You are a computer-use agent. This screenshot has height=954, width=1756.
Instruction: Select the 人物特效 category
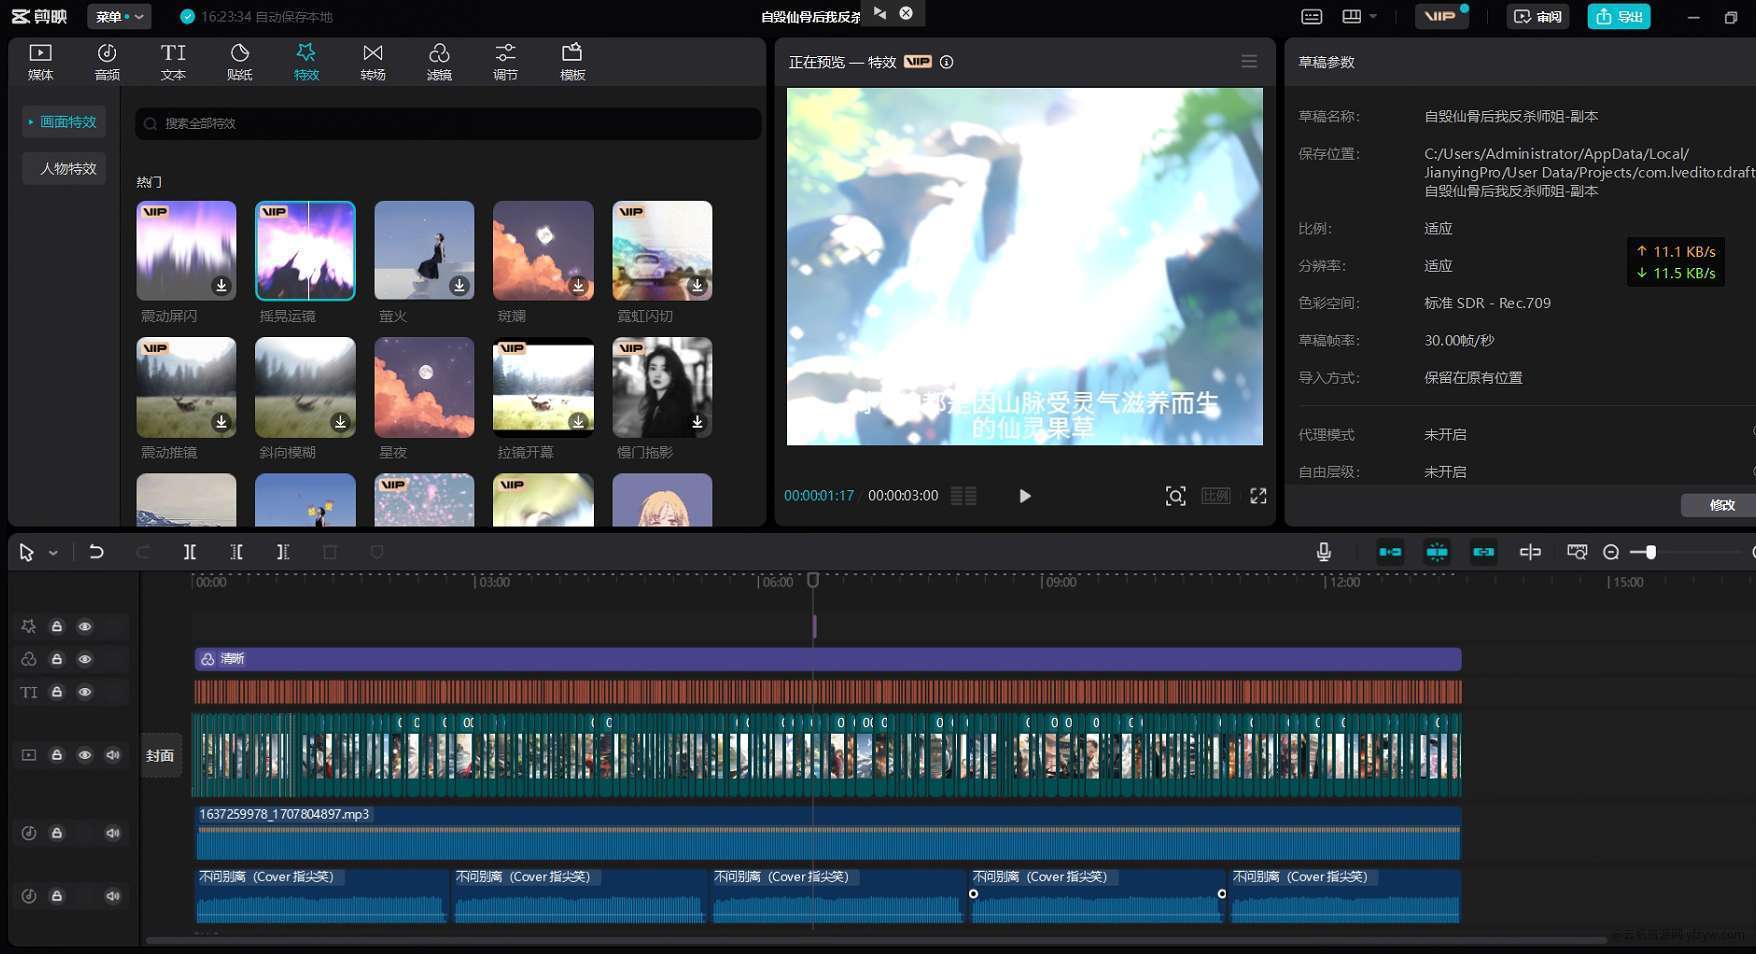[x=64, y=169]
